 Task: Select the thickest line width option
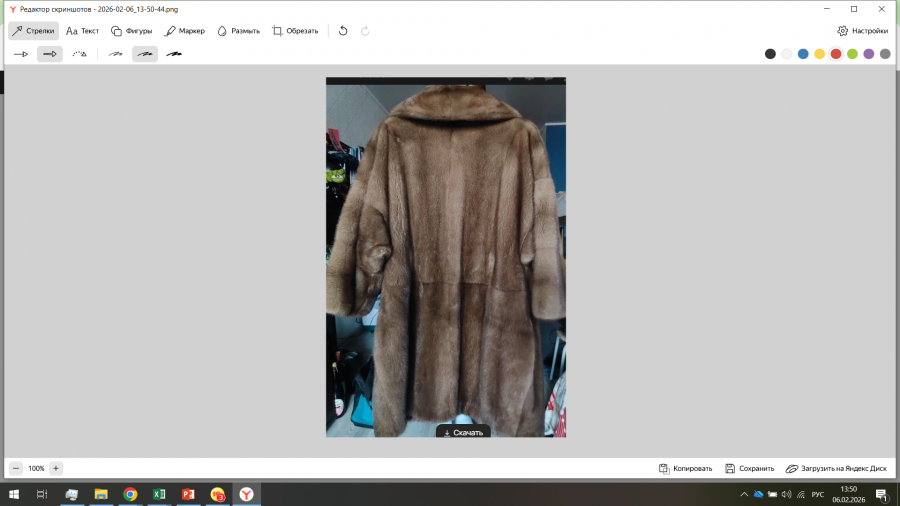click(x=174, y=54)
